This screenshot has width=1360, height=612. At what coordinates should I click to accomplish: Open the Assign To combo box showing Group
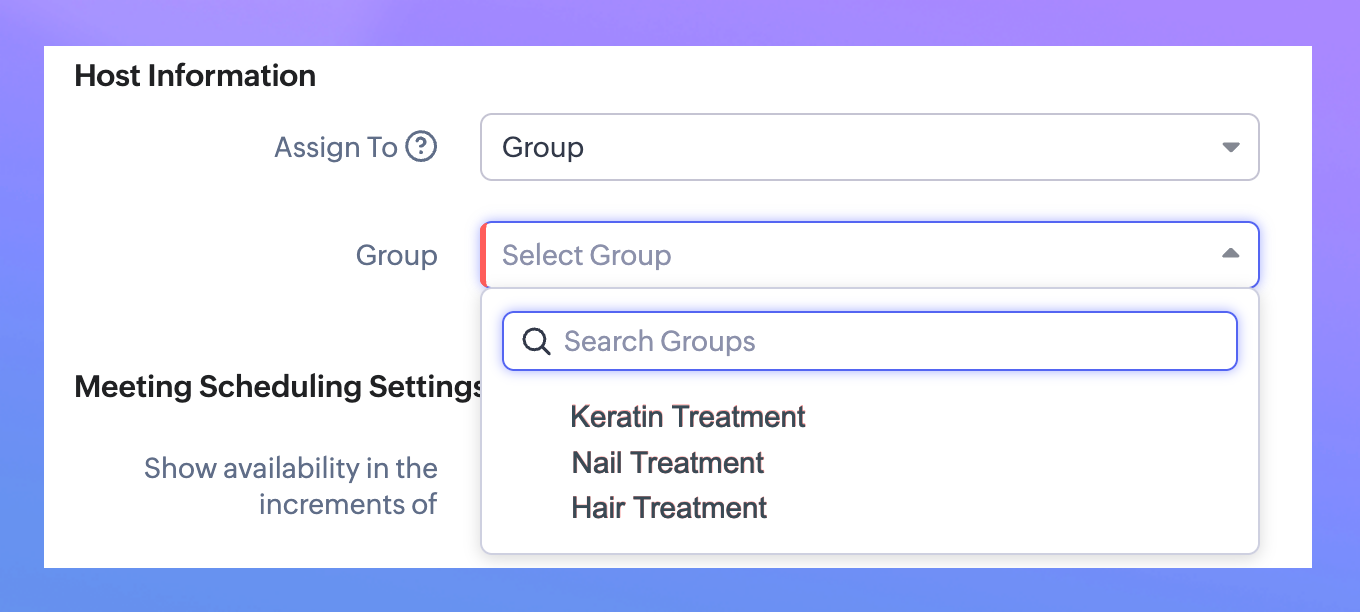(x=850, y=147)
